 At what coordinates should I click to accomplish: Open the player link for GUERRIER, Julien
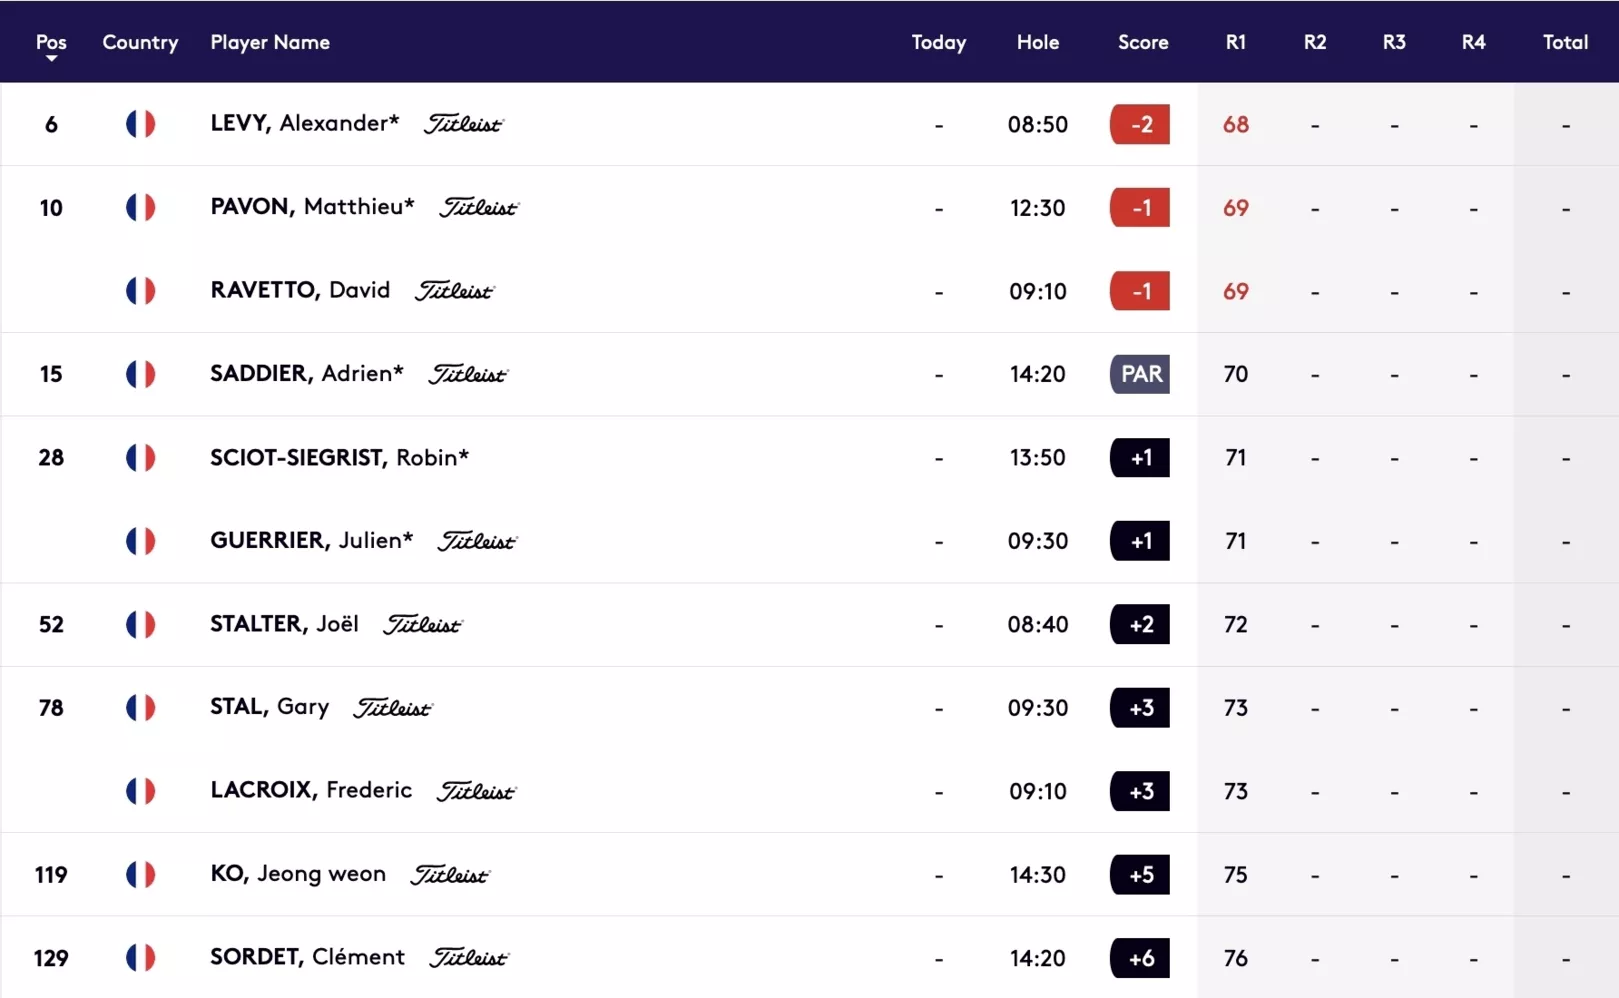point(312,540)
